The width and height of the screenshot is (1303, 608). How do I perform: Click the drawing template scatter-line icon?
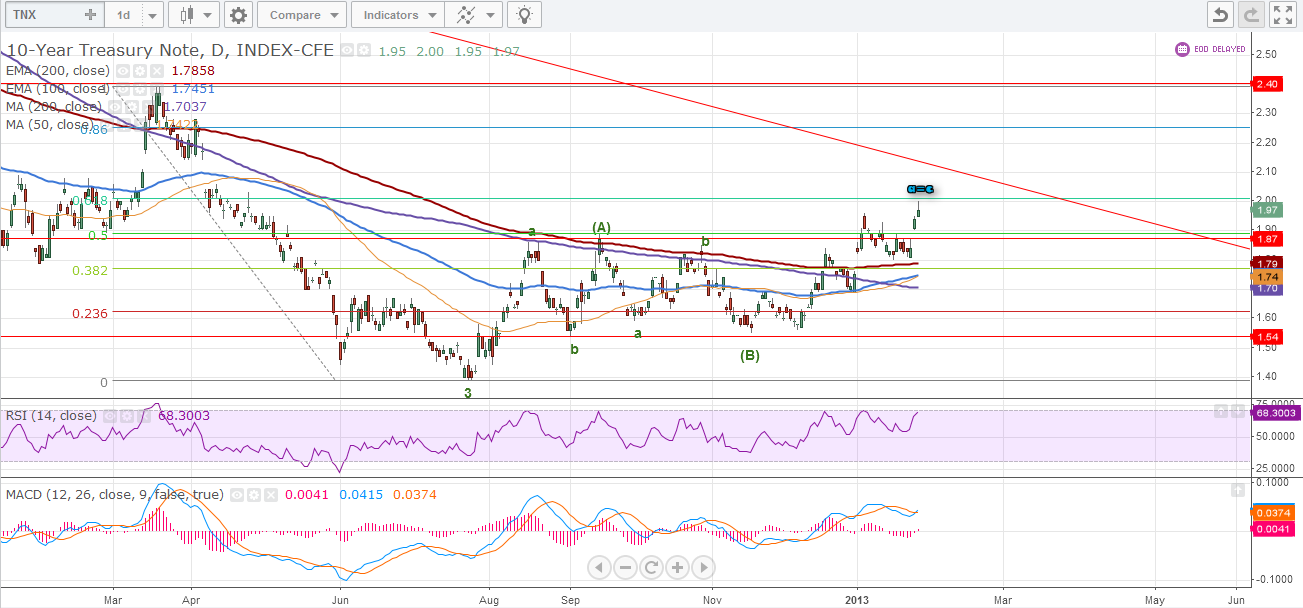[x=465, y=15]
